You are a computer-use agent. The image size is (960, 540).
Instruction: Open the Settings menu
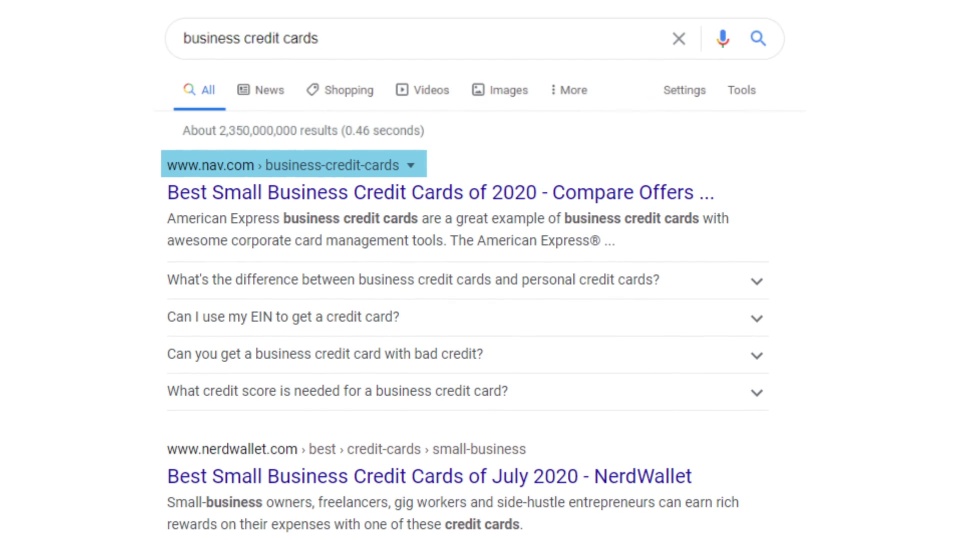(x=684, y=90)
